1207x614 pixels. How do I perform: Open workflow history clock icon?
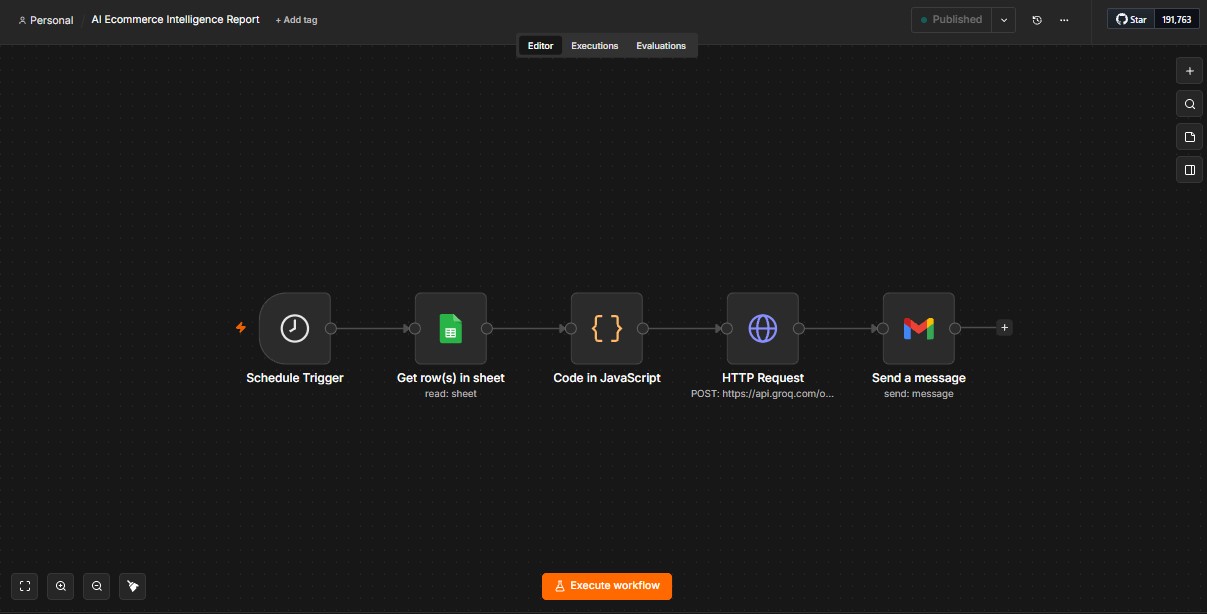(1037, 20)
